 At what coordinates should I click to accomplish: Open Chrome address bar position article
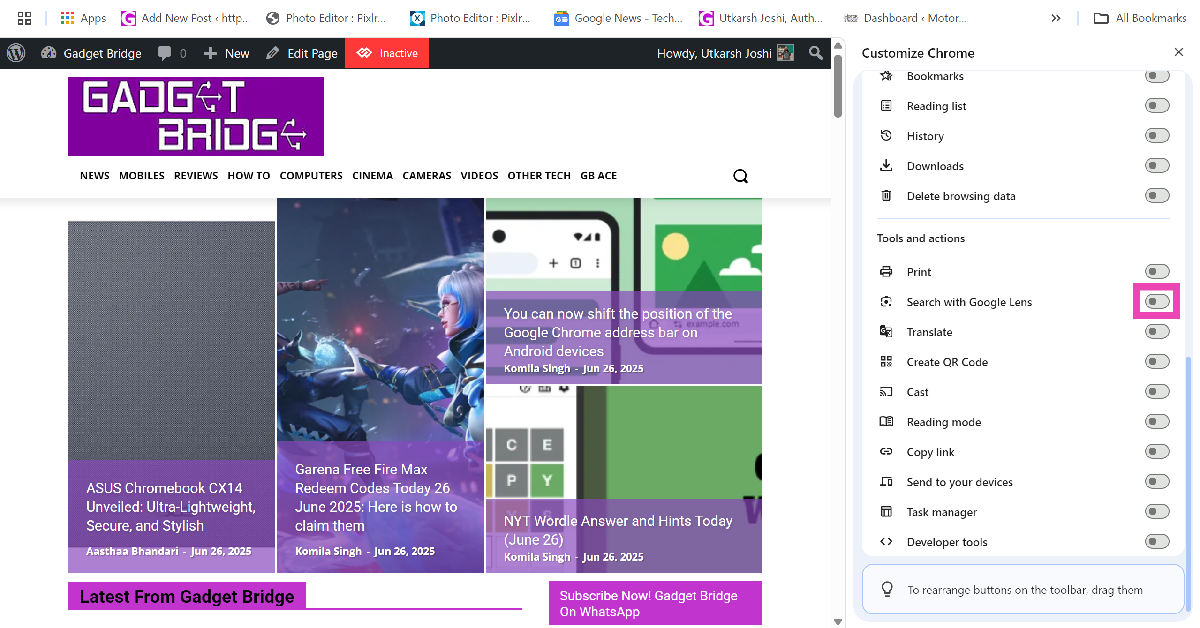(x=618, y=332)
